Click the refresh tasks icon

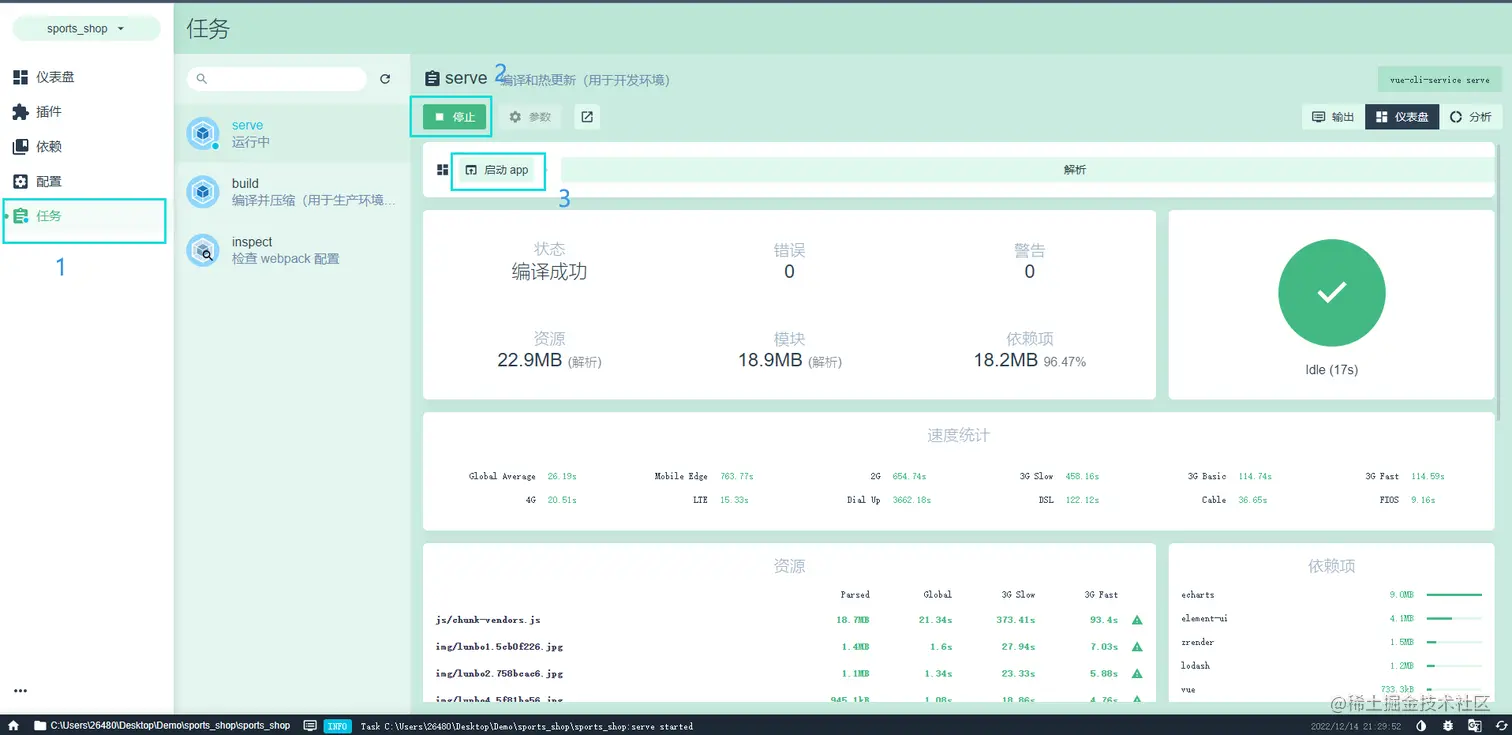click(385, 79)
